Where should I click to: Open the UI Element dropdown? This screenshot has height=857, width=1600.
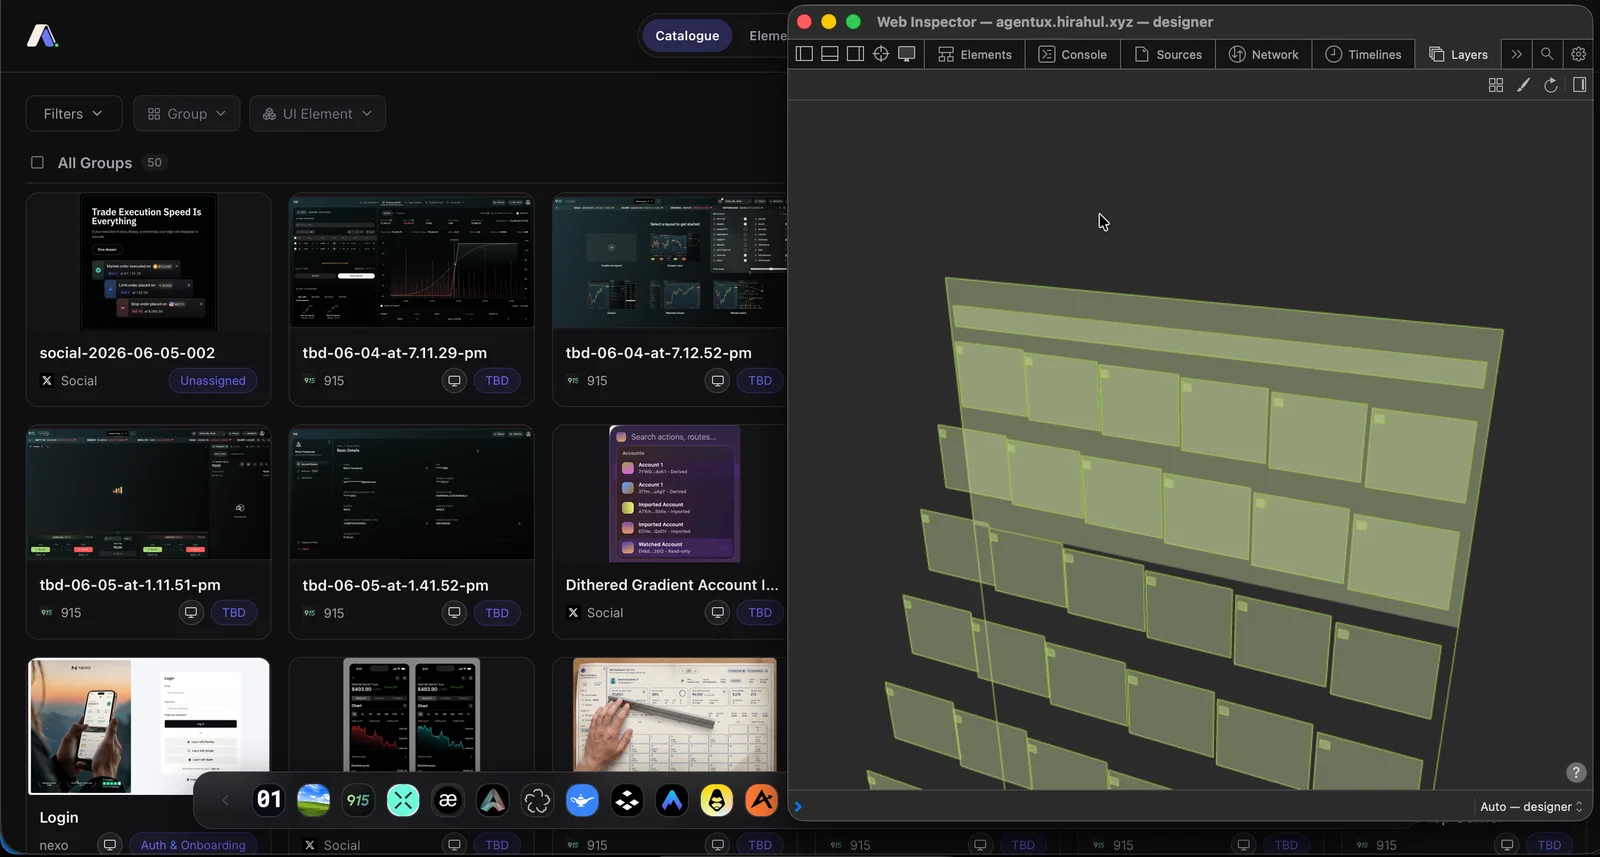coord(317,113)
